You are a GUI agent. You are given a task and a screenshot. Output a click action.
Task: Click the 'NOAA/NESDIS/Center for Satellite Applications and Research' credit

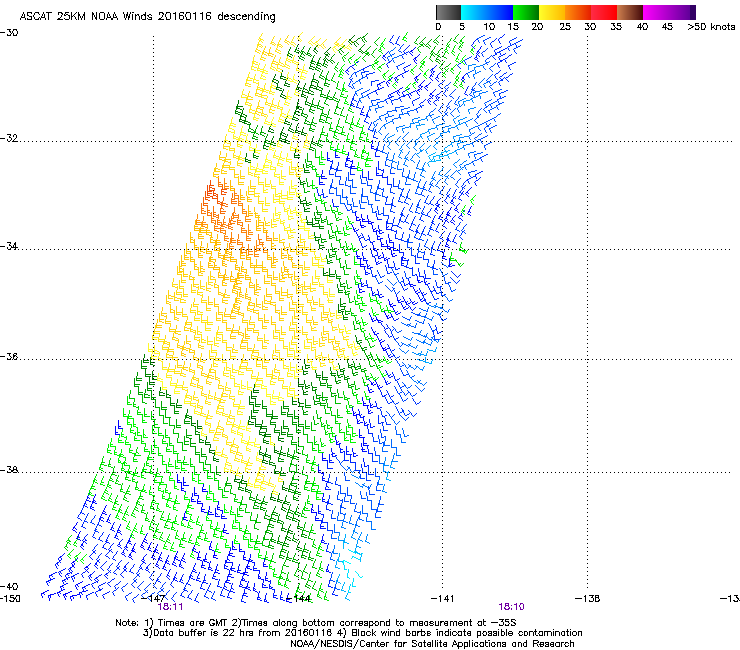[432, 644]
